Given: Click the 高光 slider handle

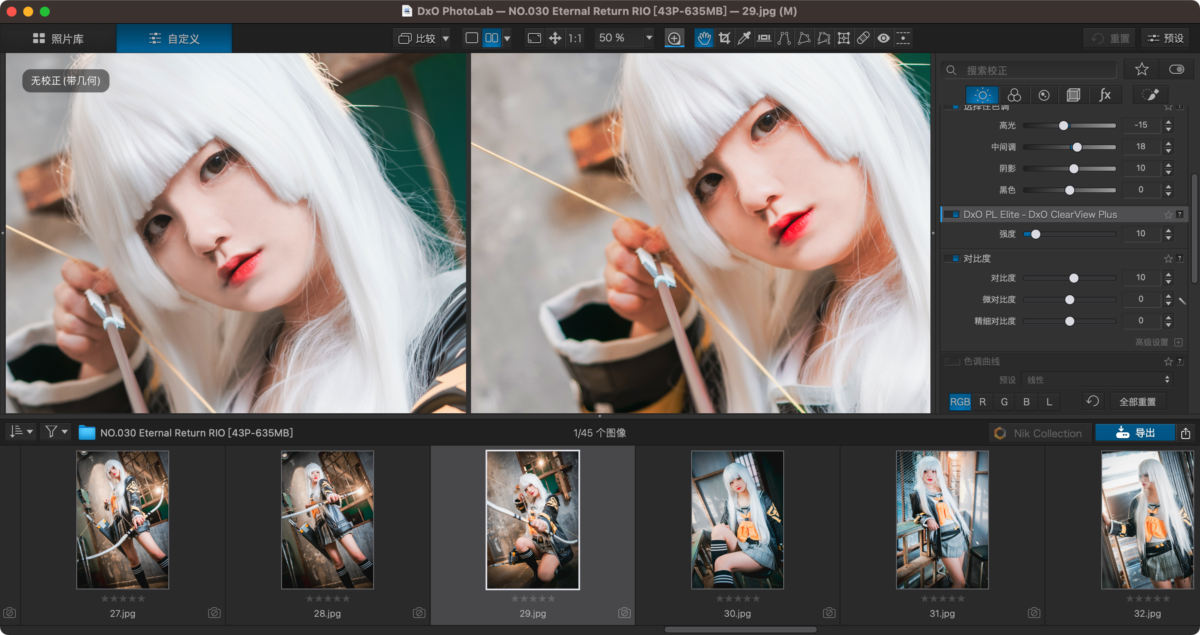Looking at the screenshot, I should (1063, 126).
